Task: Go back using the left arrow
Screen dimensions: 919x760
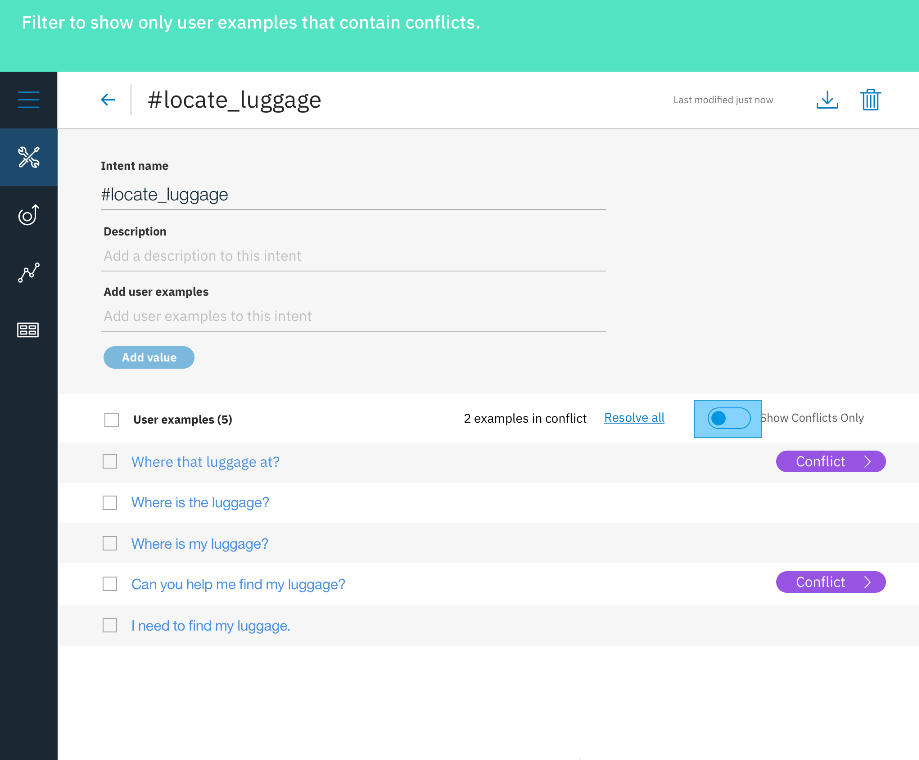Action: pyautogui.click(x=108, y=100)
